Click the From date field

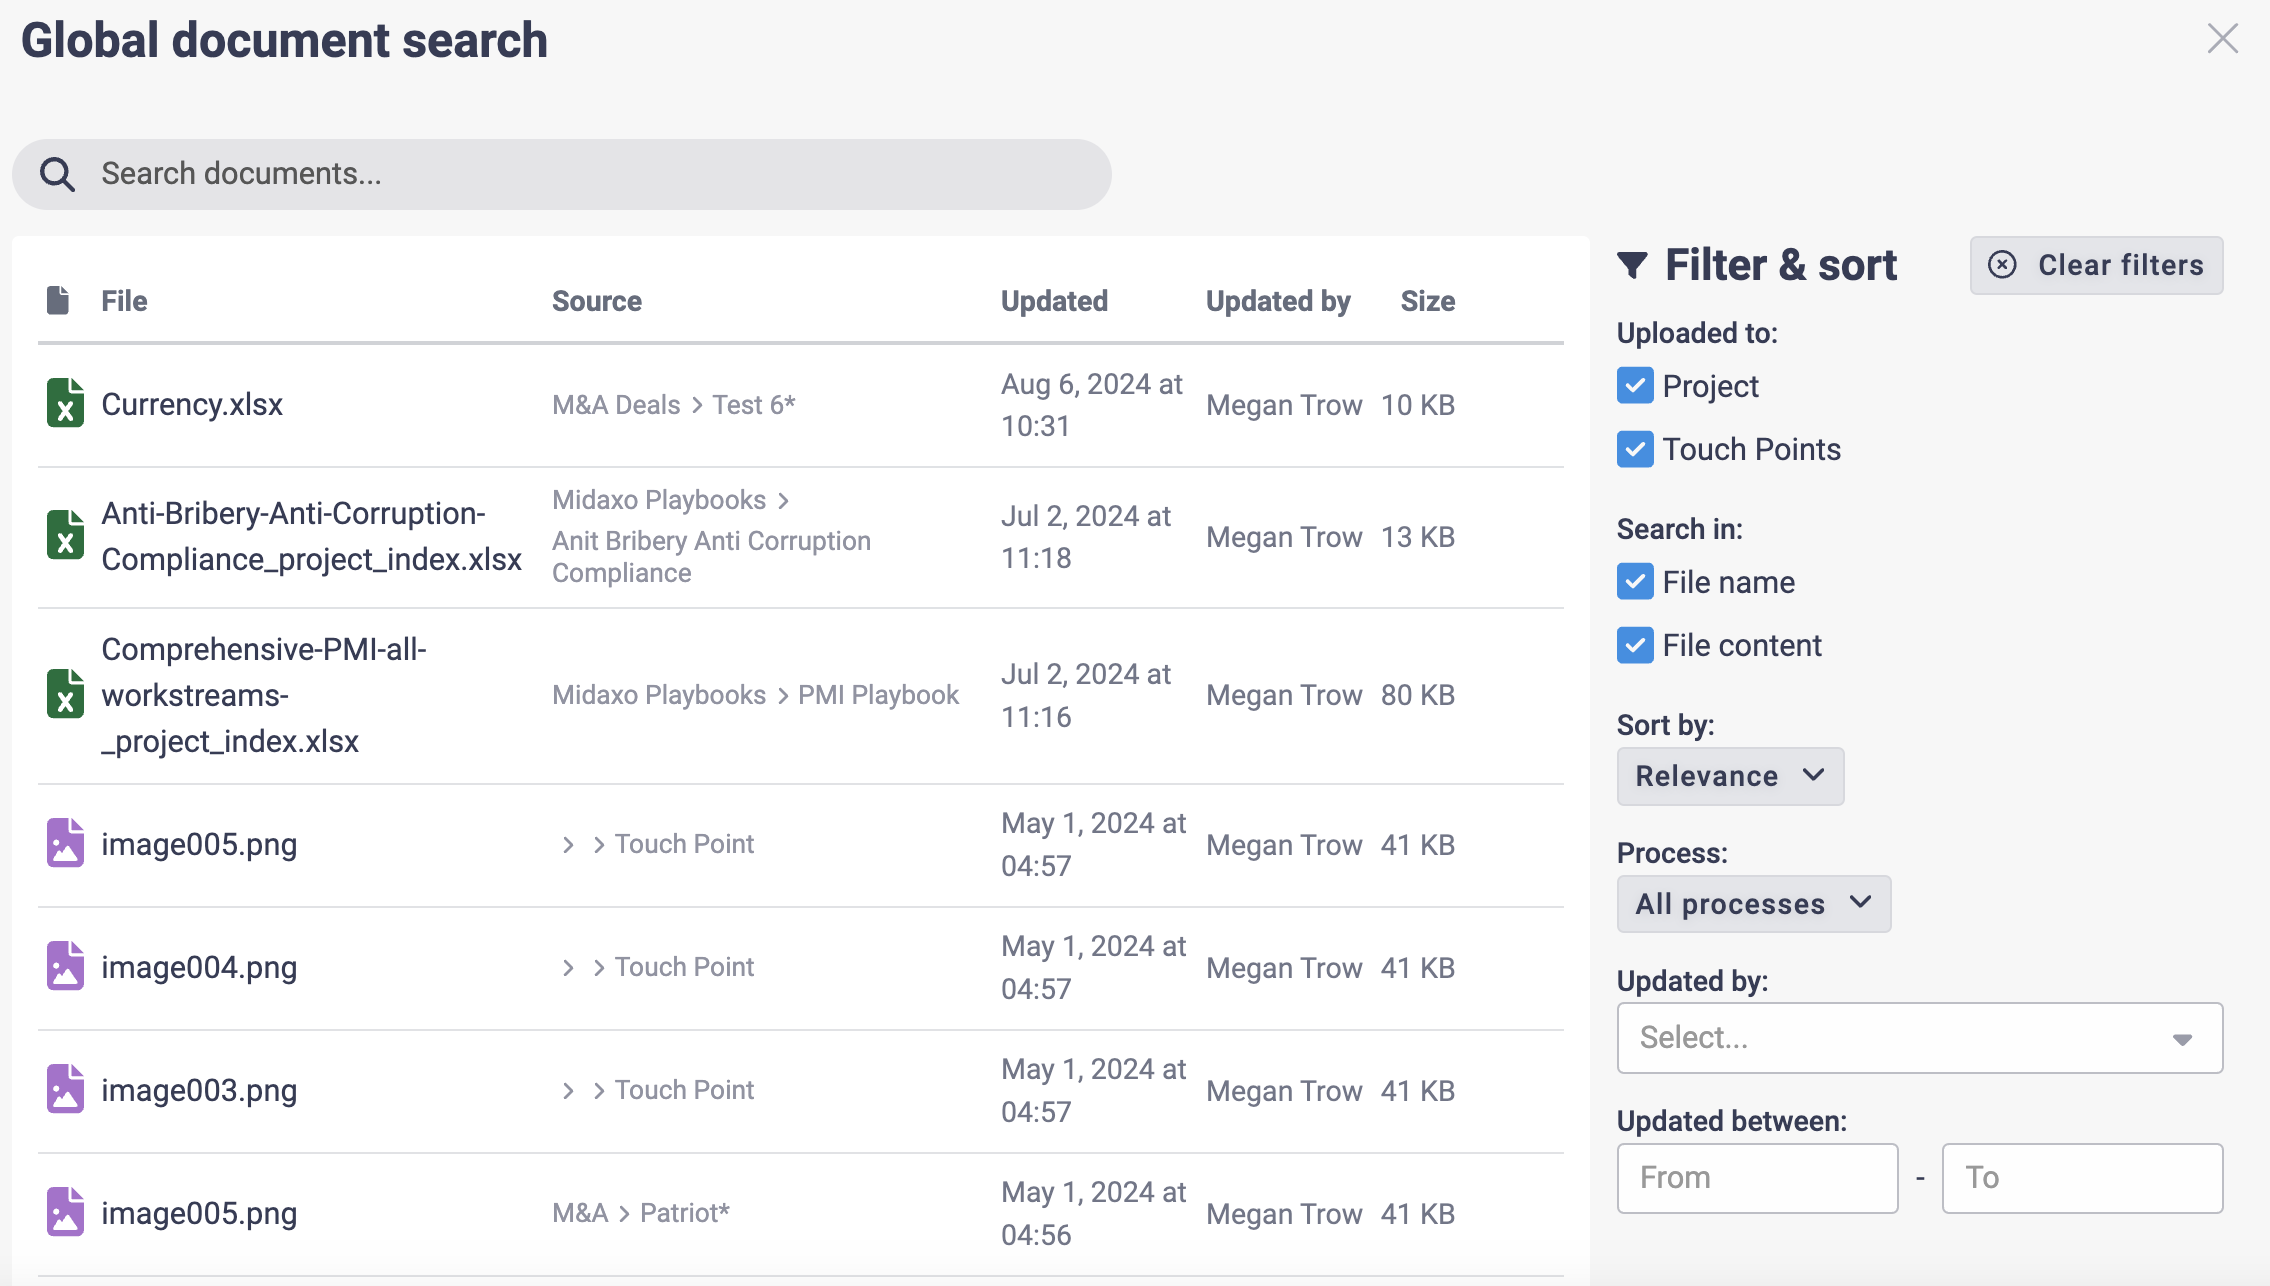pyautogui.click(x=1757, y=1178)
